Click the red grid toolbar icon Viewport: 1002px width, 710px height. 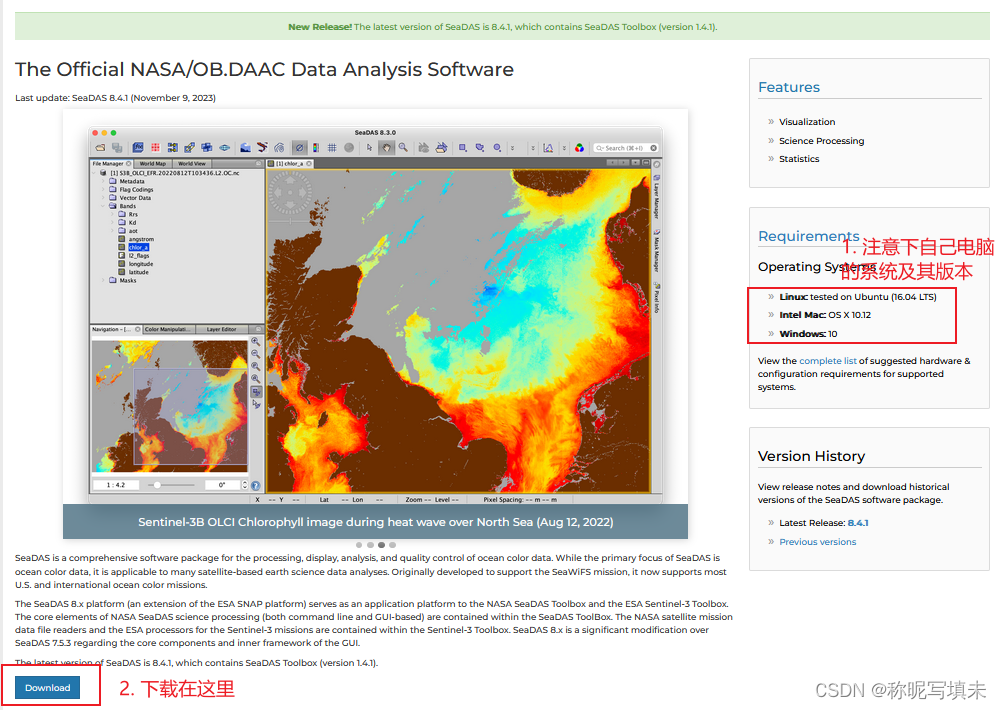(155, 148)
